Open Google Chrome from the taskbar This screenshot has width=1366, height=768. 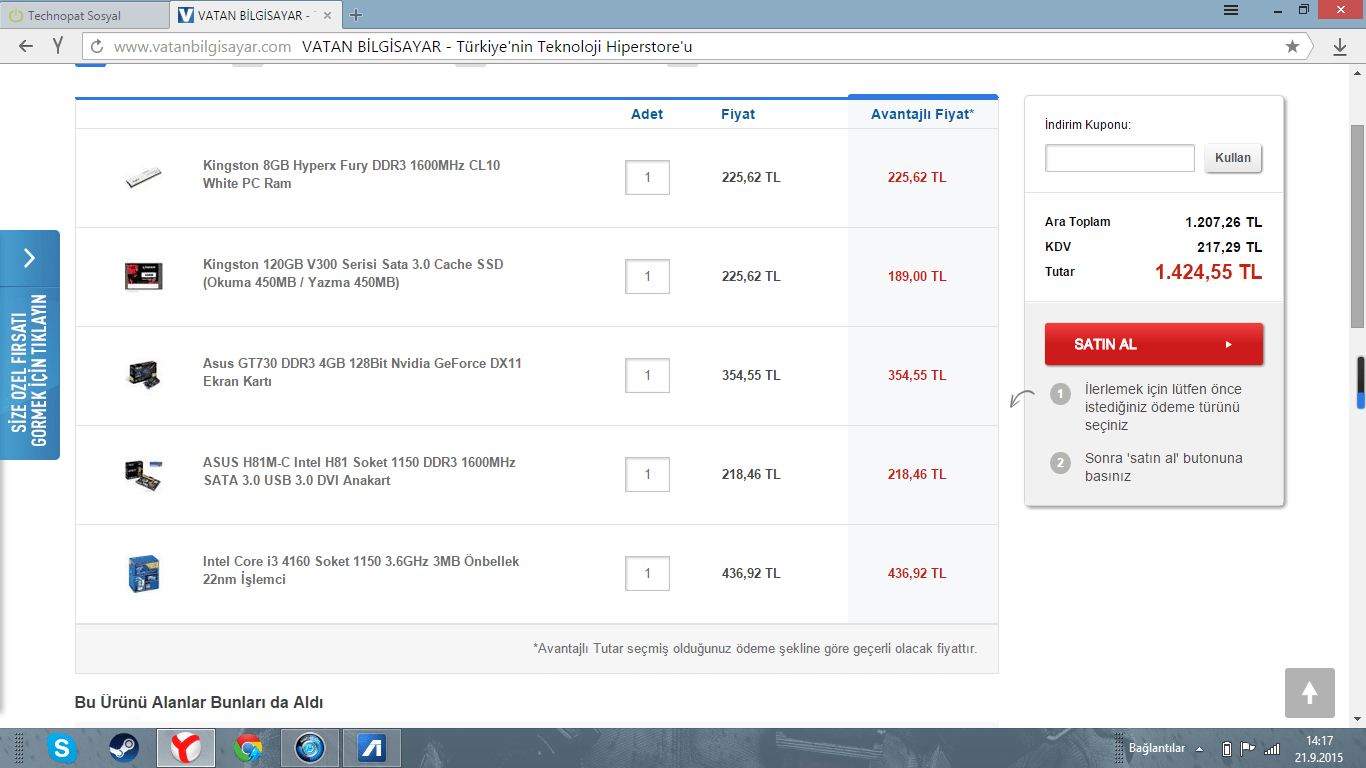tap(248, 748)
